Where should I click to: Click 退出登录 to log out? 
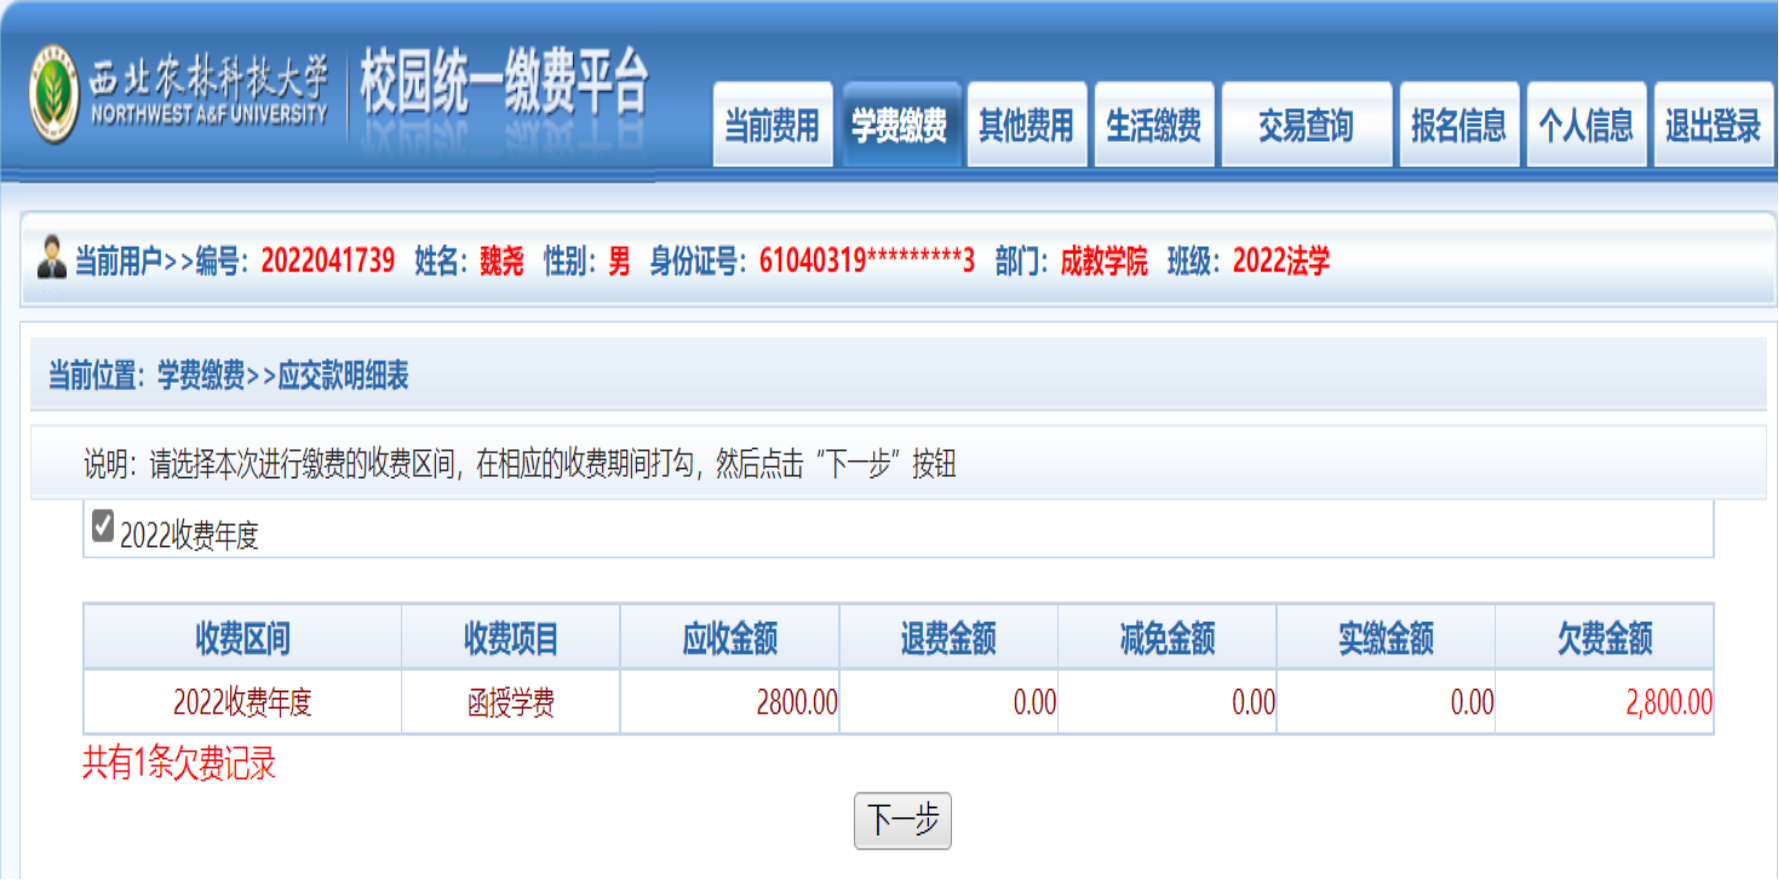coord(1713,126)
